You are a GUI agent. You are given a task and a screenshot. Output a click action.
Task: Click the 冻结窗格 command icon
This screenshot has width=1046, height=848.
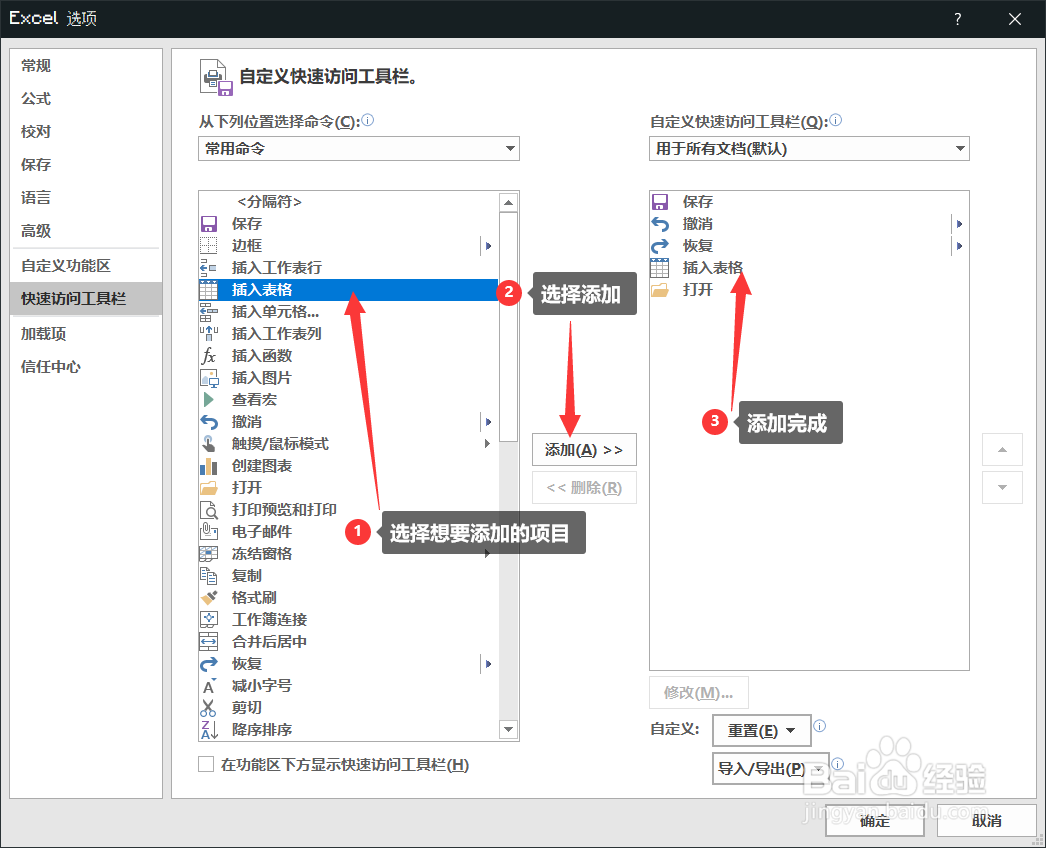[208, 553]
